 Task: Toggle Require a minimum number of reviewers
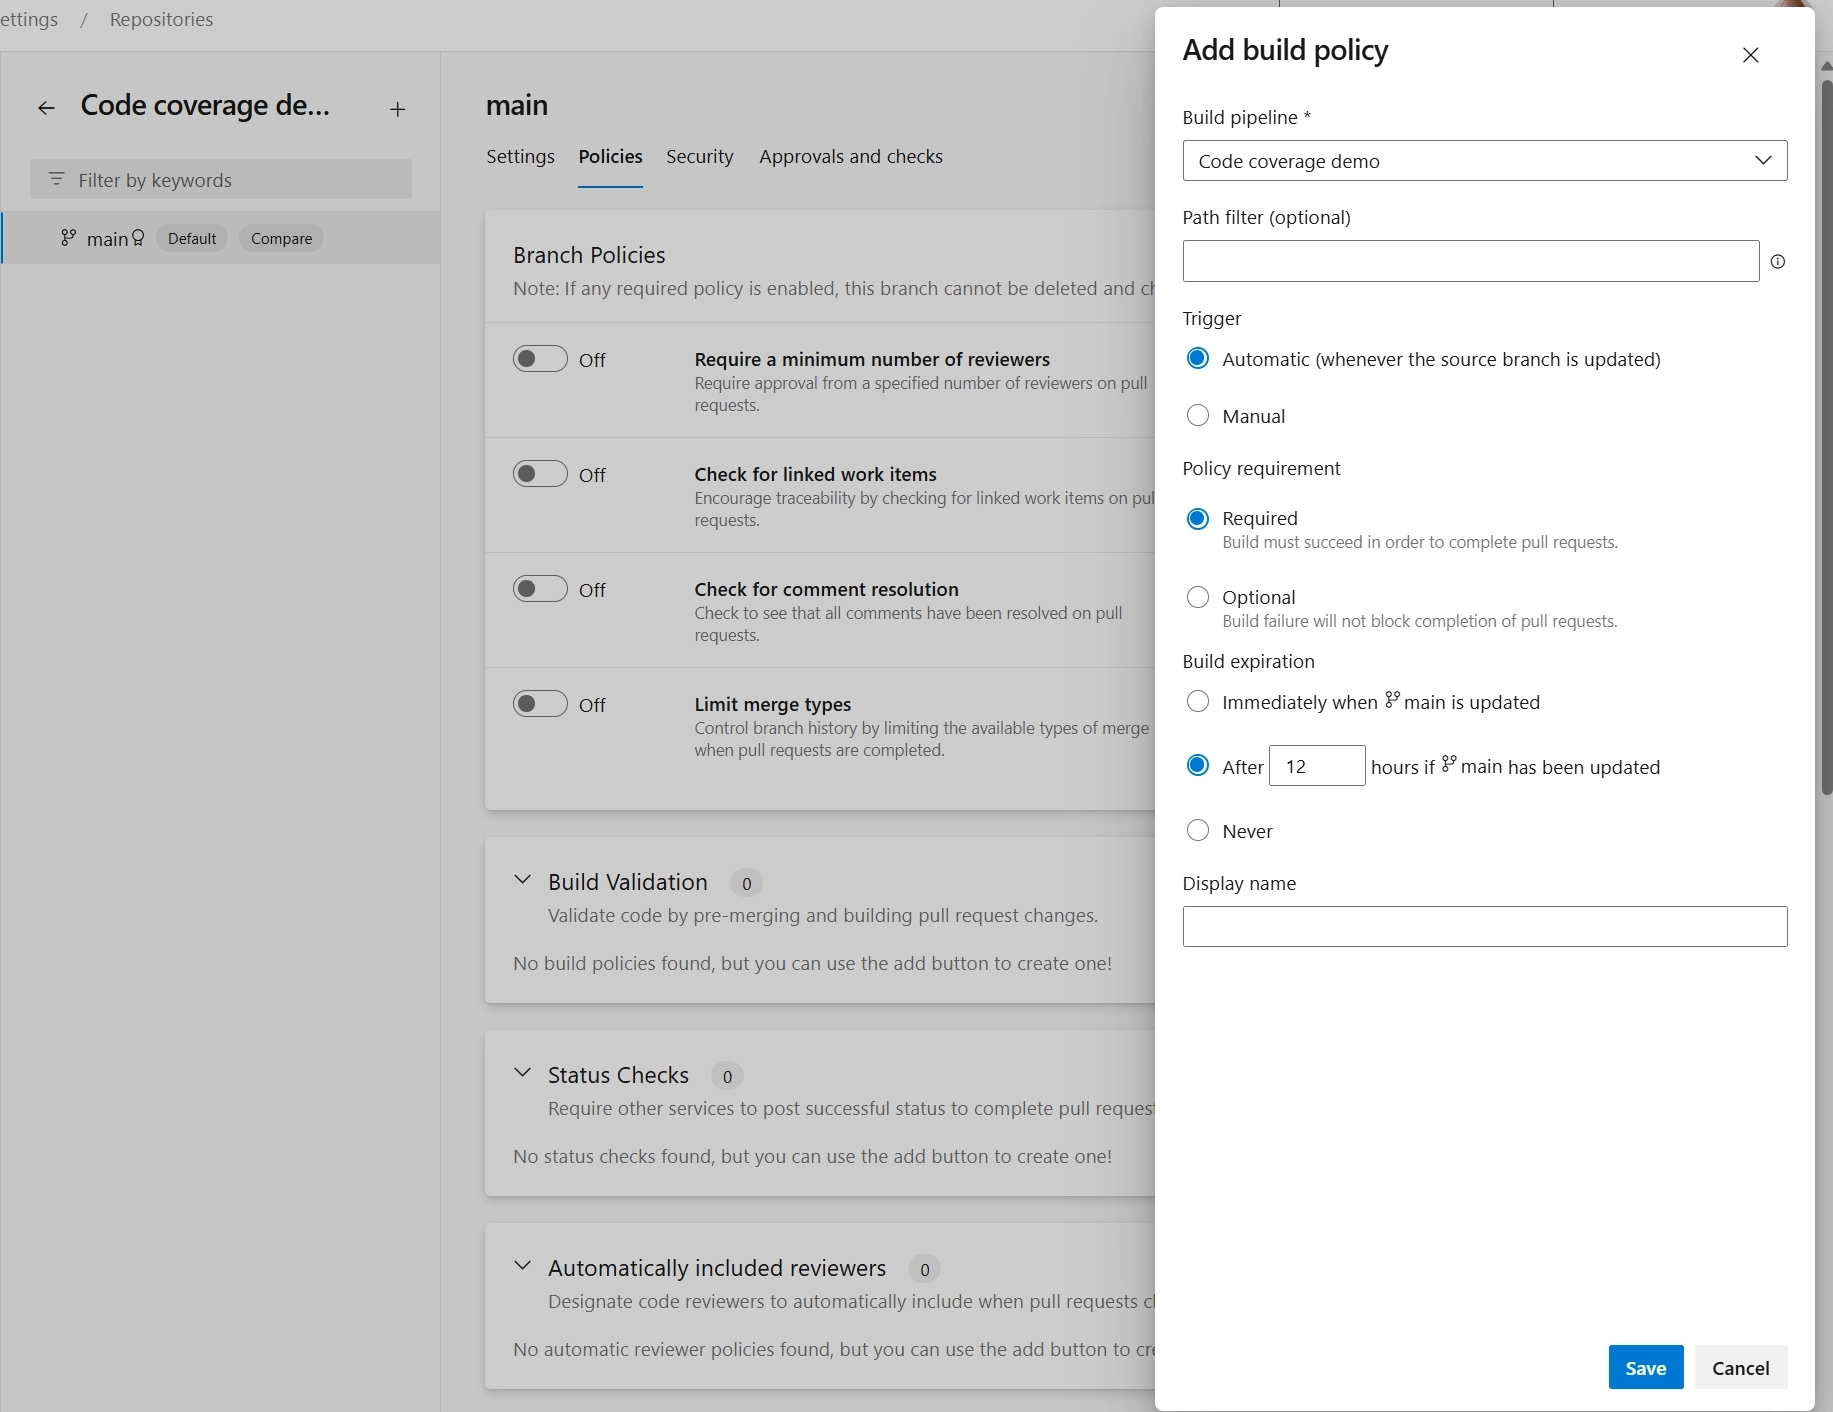pos(540,359)
